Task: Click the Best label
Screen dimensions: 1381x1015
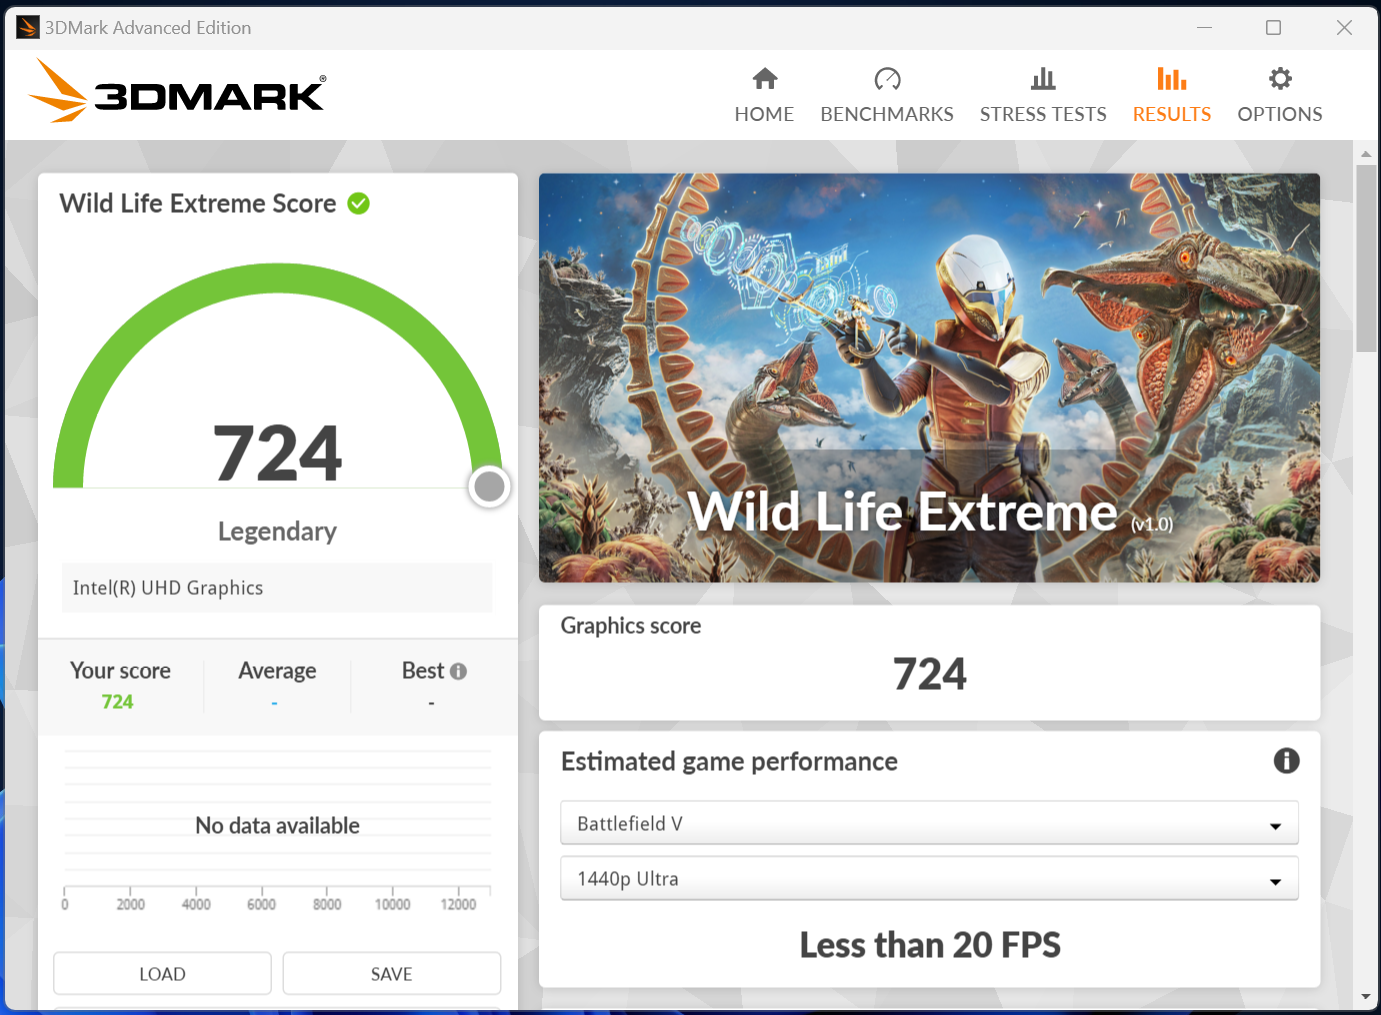Action: pyautogui.click(x=423, y=671)
